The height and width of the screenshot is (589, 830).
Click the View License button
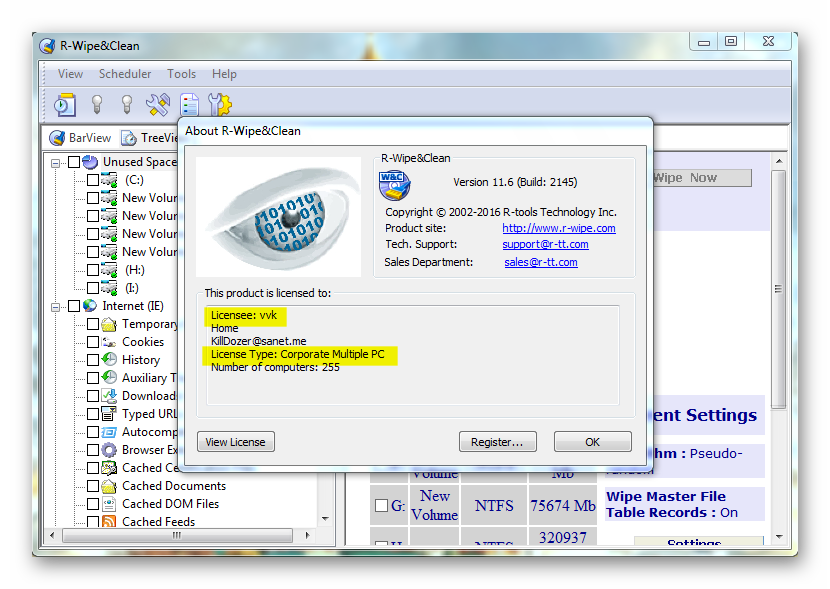[236, 442]
